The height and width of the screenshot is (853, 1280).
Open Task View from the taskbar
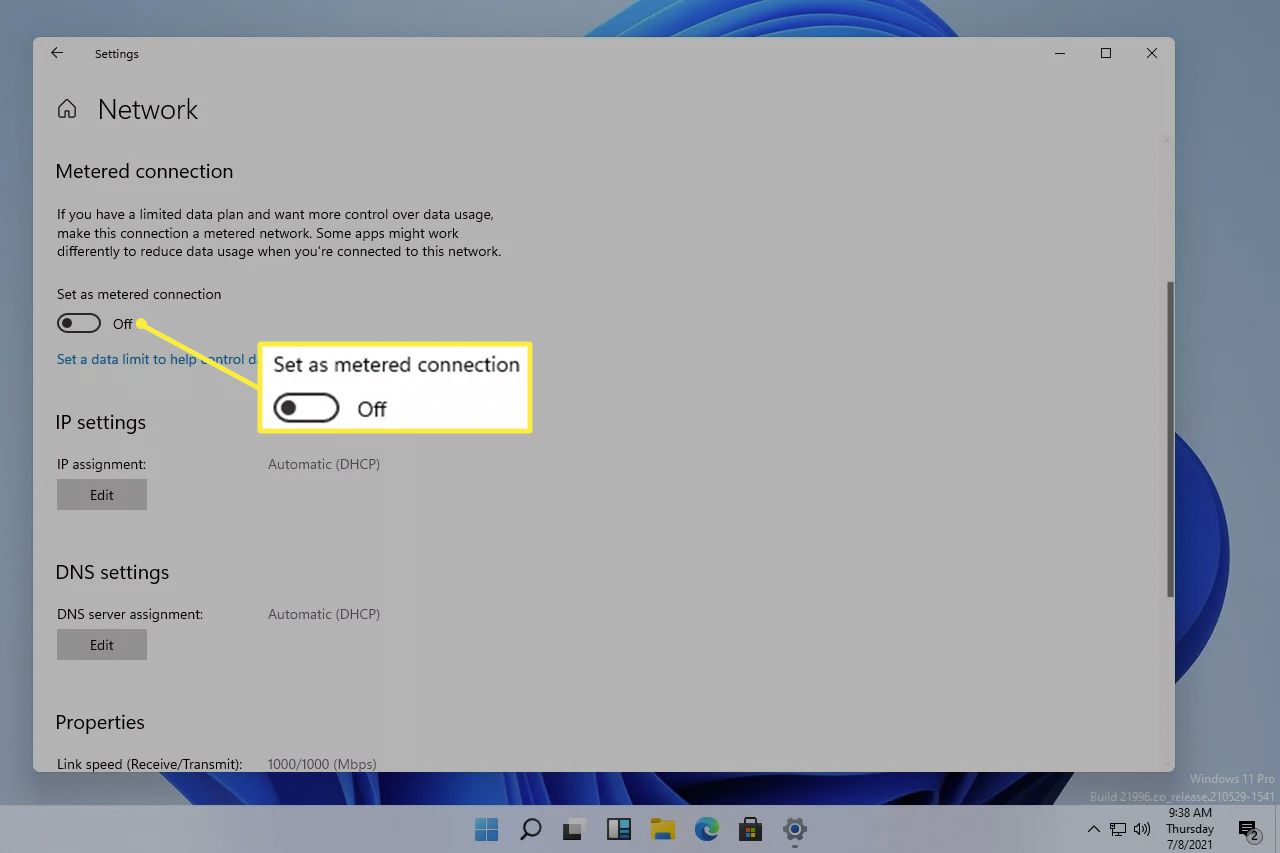tap(574, 829)
